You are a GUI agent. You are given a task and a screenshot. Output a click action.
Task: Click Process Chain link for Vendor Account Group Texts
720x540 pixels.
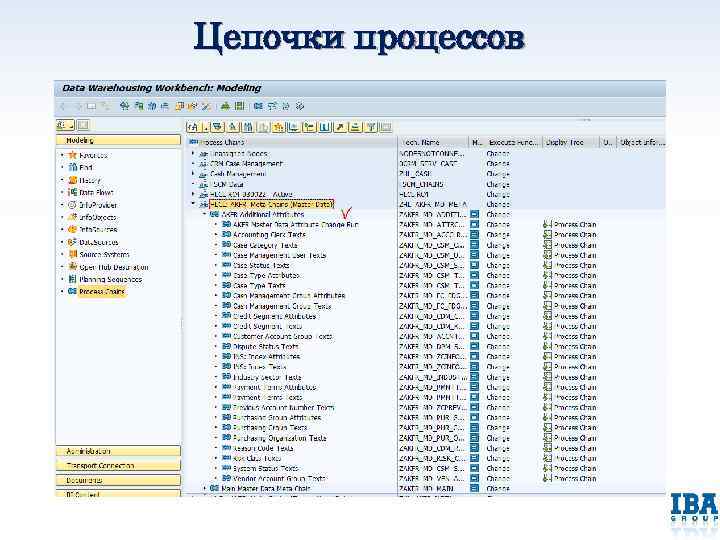575,478
